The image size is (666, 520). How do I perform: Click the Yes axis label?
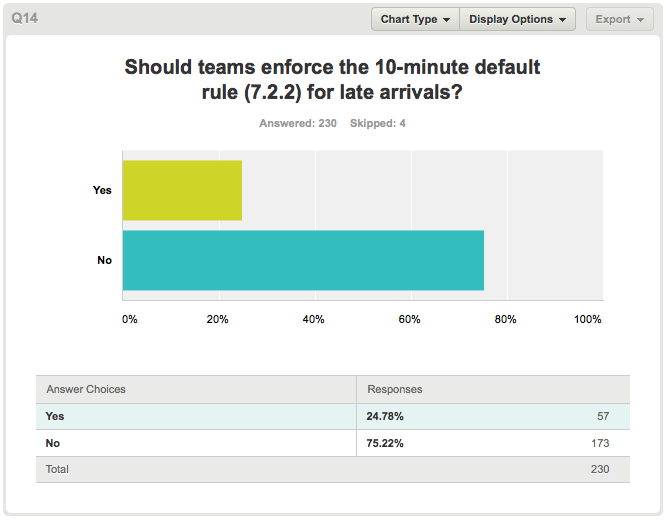[102, 190]
